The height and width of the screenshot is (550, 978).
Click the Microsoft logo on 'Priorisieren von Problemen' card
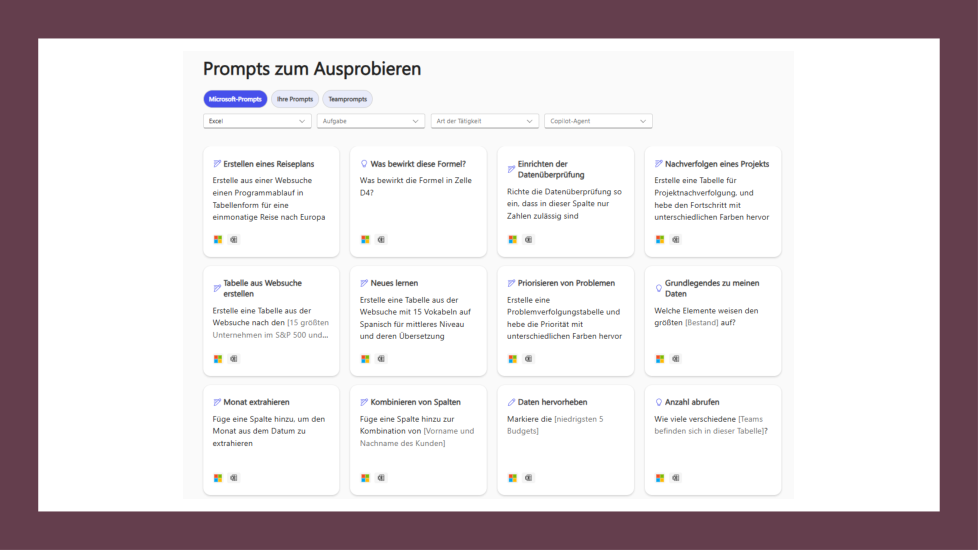513,359
